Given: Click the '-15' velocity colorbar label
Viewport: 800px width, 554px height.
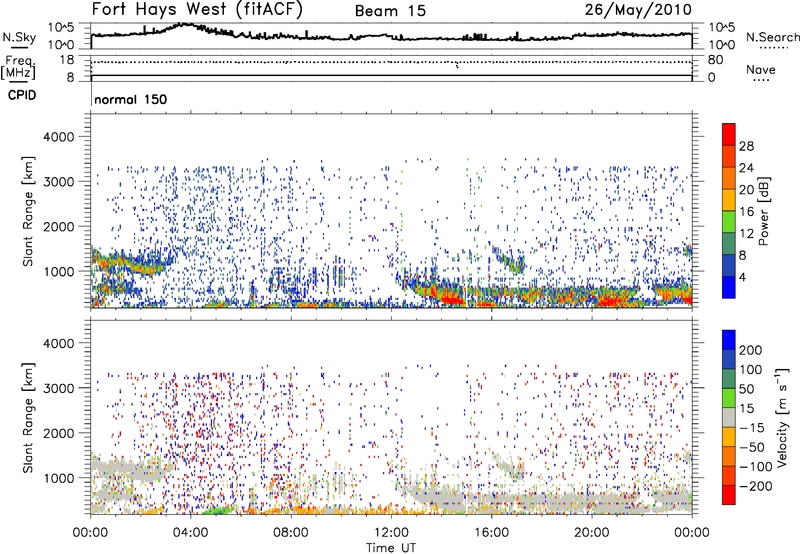Looking at the screenshot, I should click(753, 428).
